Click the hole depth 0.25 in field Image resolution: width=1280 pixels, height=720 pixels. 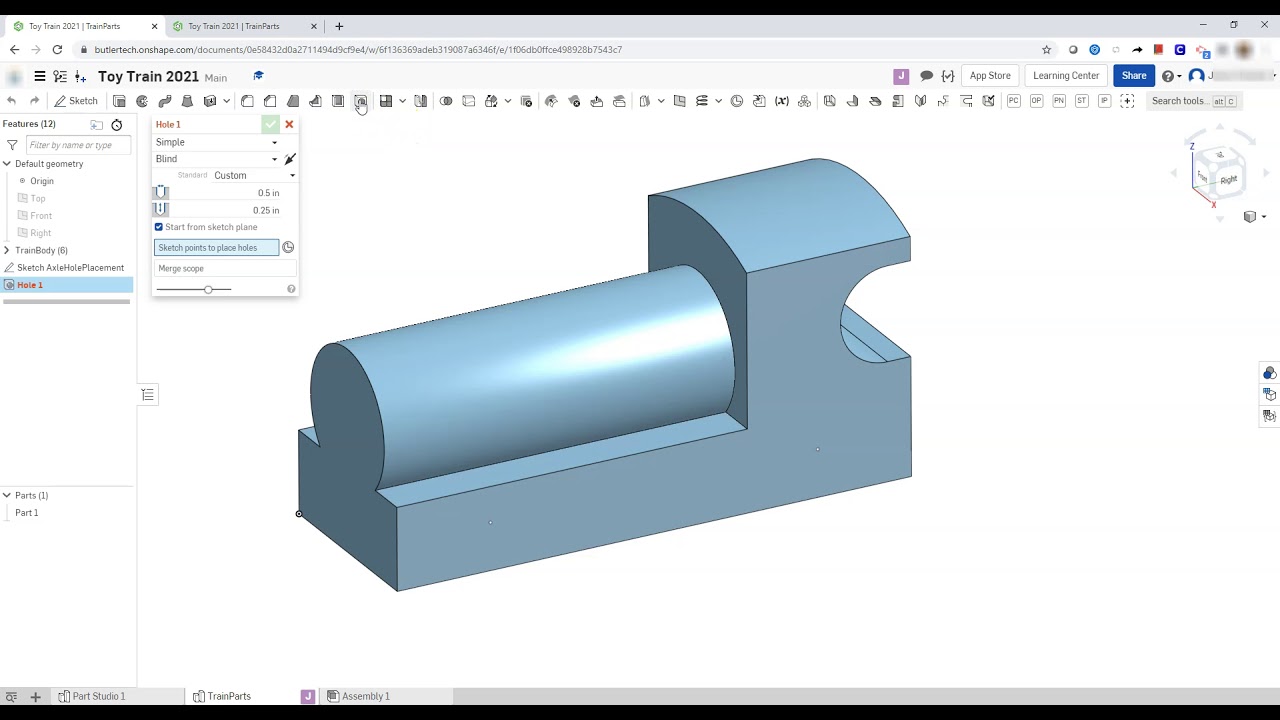(227, 210)
